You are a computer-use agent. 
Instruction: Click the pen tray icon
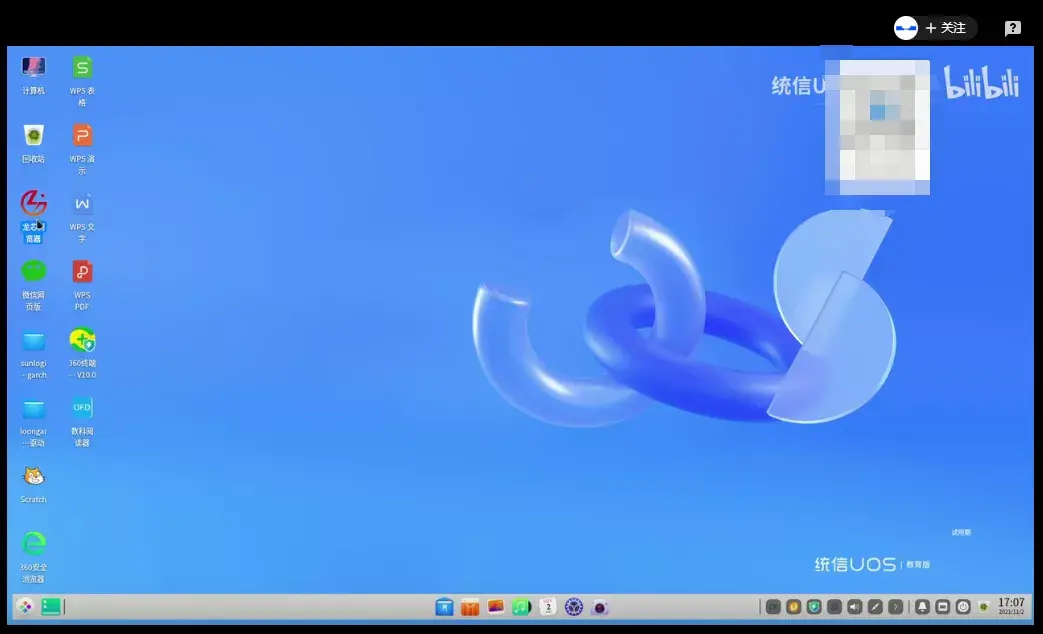tap(875, 607)
